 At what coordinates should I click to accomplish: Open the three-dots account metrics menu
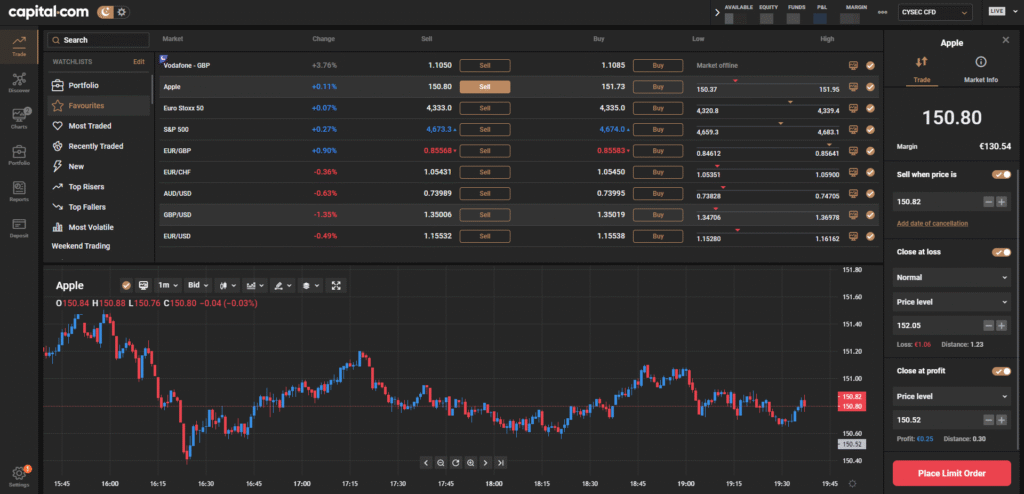click(x=883, y=12)
